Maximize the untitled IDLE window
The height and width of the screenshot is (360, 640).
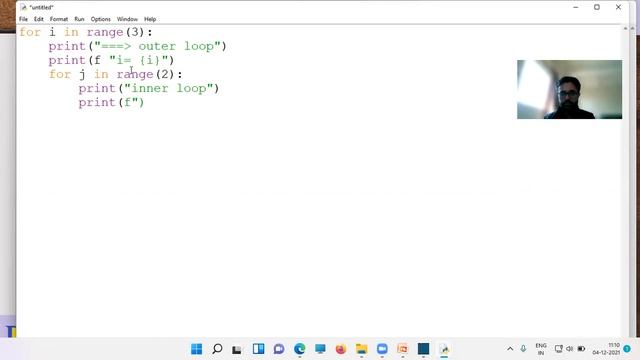click(597, 7)
